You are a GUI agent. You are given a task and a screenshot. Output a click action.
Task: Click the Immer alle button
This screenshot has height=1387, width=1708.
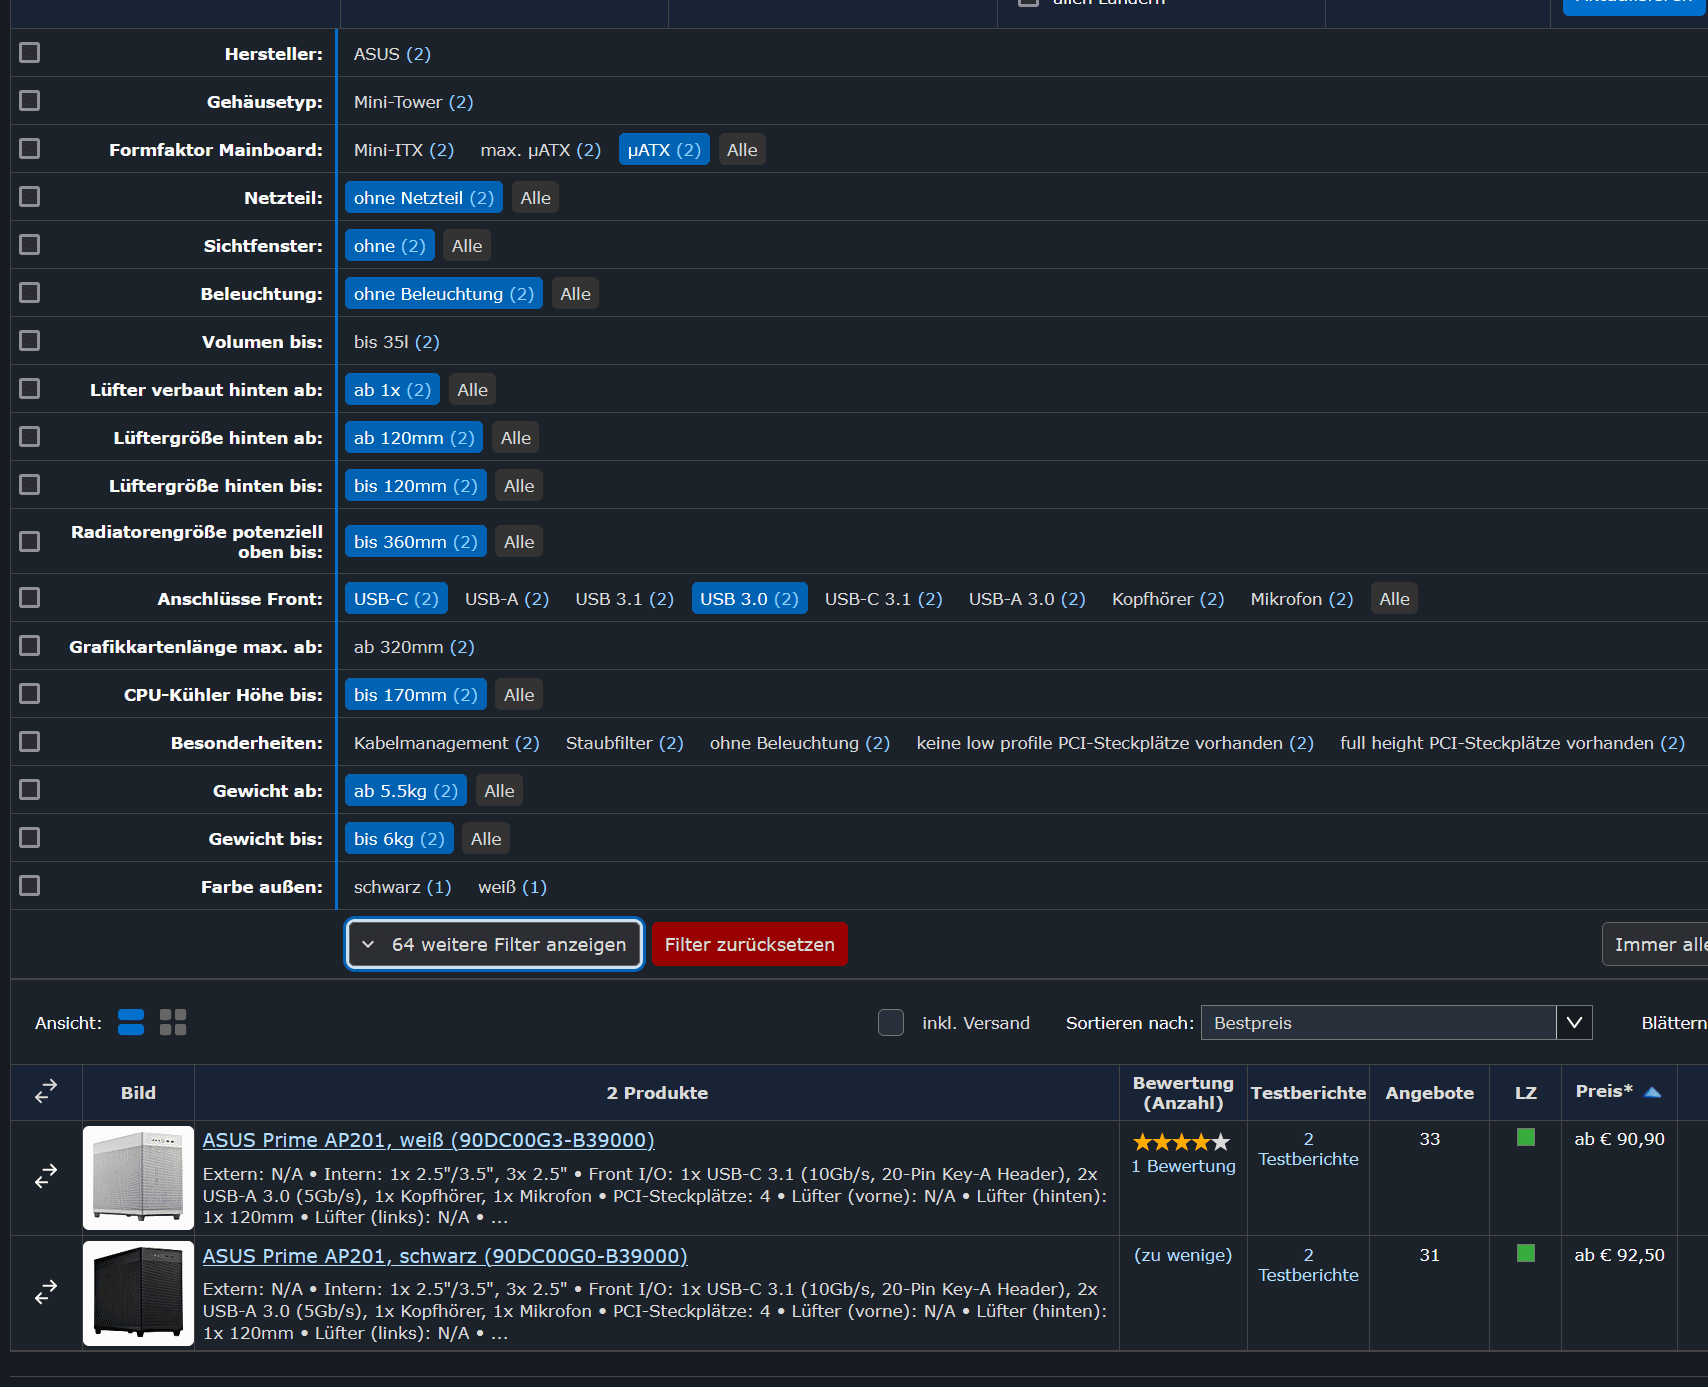coord(1656,944)
